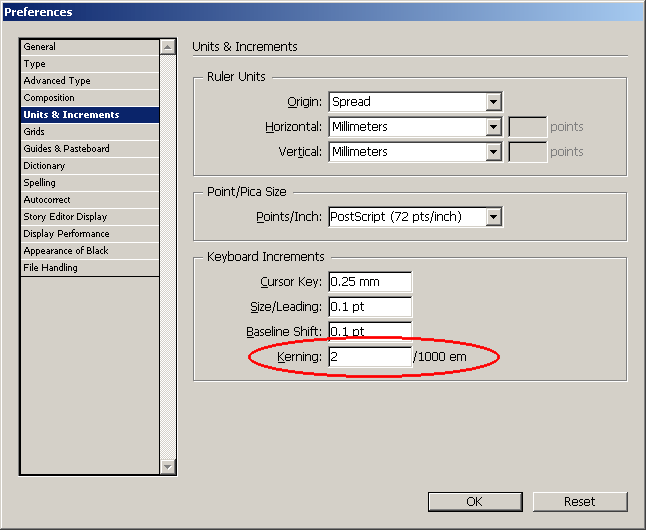Click the Vertical custom points field
This screenshot has height=530, width=646.
pyautogui.click(x=527, y=152)
